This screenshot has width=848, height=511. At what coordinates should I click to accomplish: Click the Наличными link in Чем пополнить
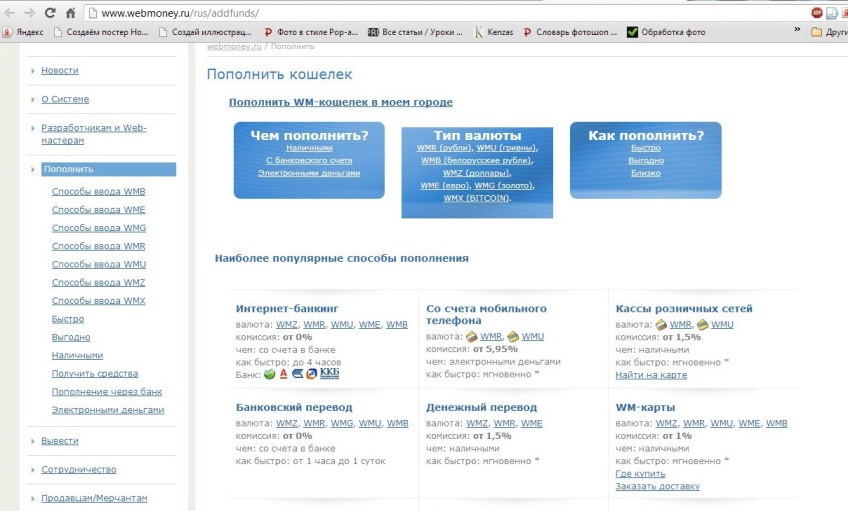point(309,148)
